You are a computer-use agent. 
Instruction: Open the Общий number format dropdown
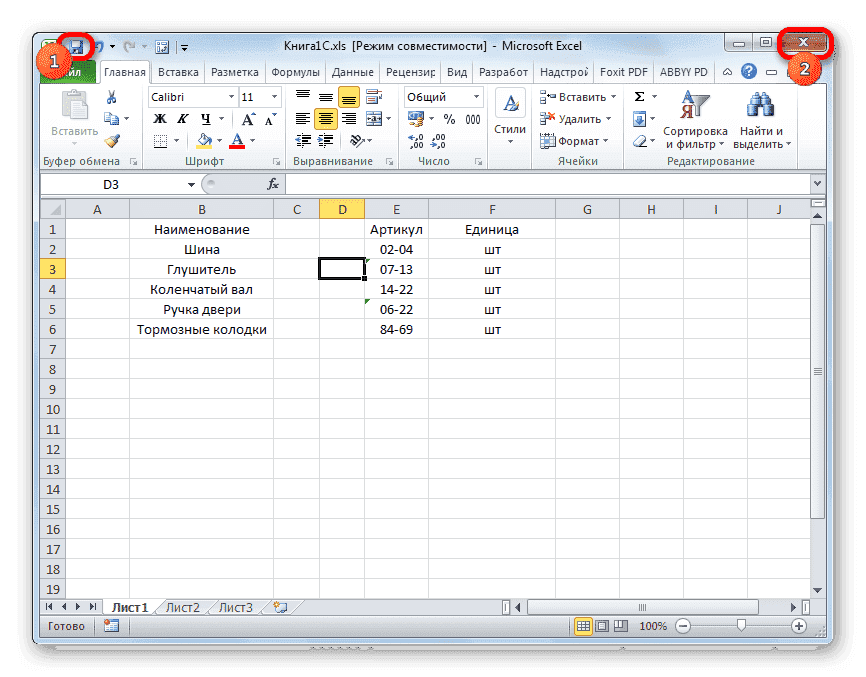click(477, 96)
